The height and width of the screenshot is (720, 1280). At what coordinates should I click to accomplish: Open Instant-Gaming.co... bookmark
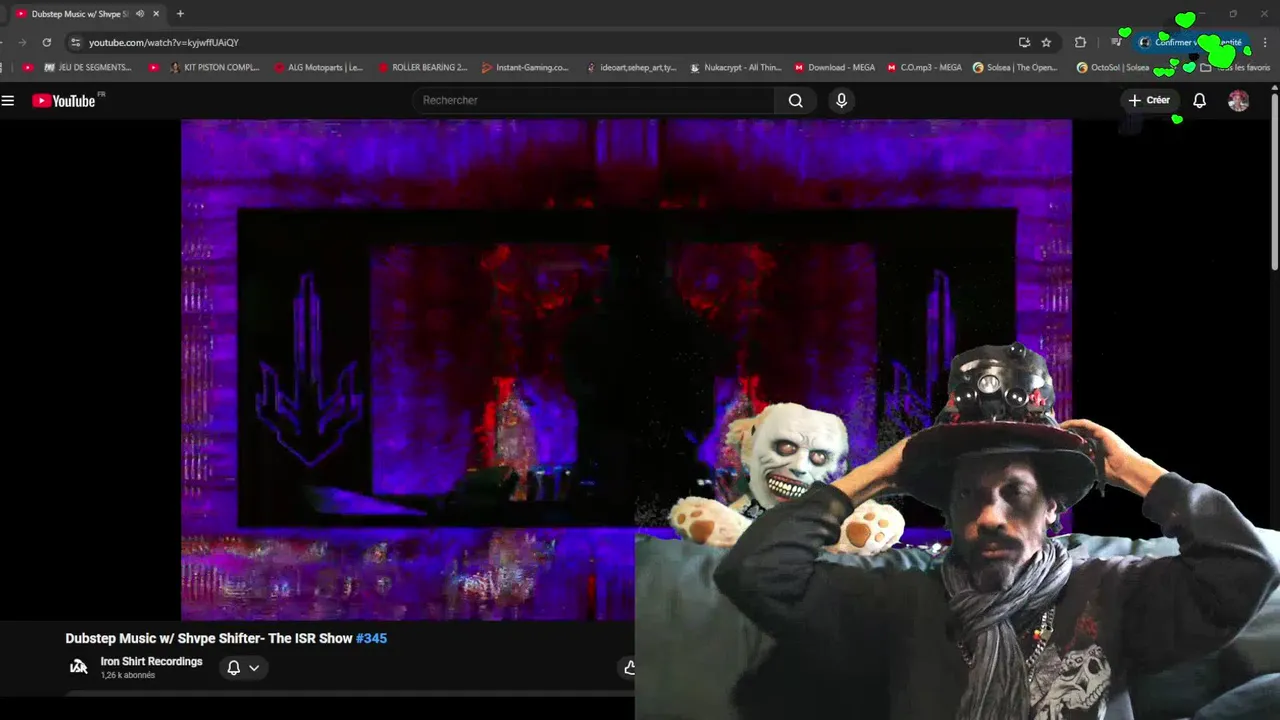click(x=525, y=68)
